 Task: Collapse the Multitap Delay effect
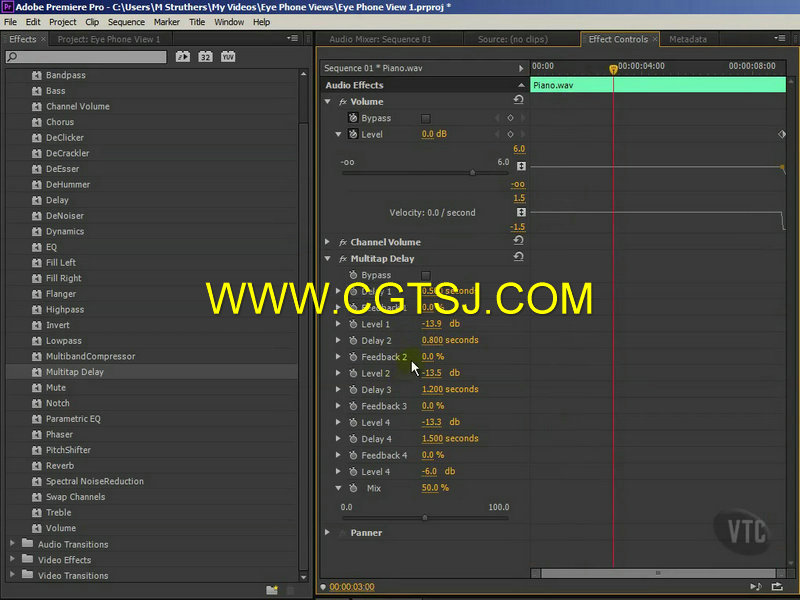point(328,259)
